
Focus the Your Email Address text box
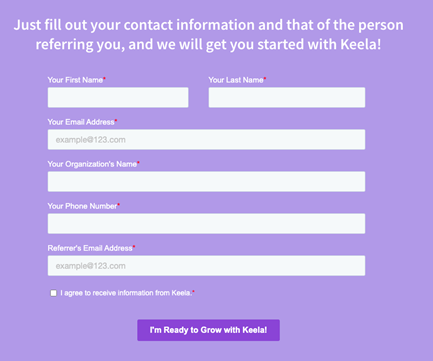(206, 139)
